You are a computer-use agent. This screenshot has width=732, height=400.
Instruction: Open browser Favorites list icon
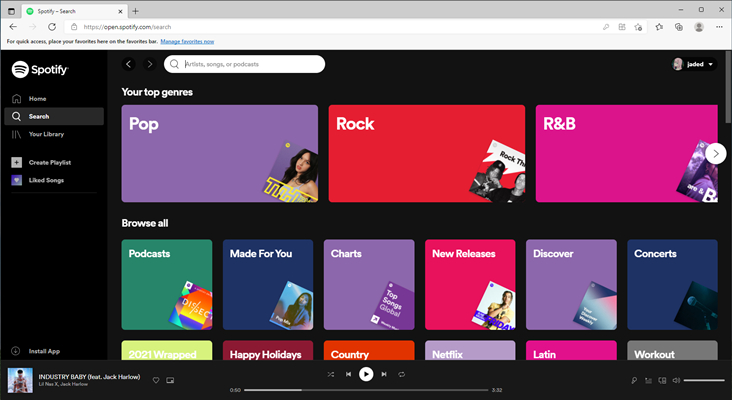(659, 27)
